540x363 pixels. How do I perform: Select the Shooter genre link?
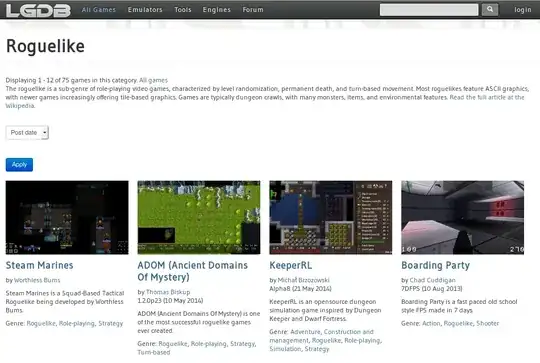click(x=487, y=323)
